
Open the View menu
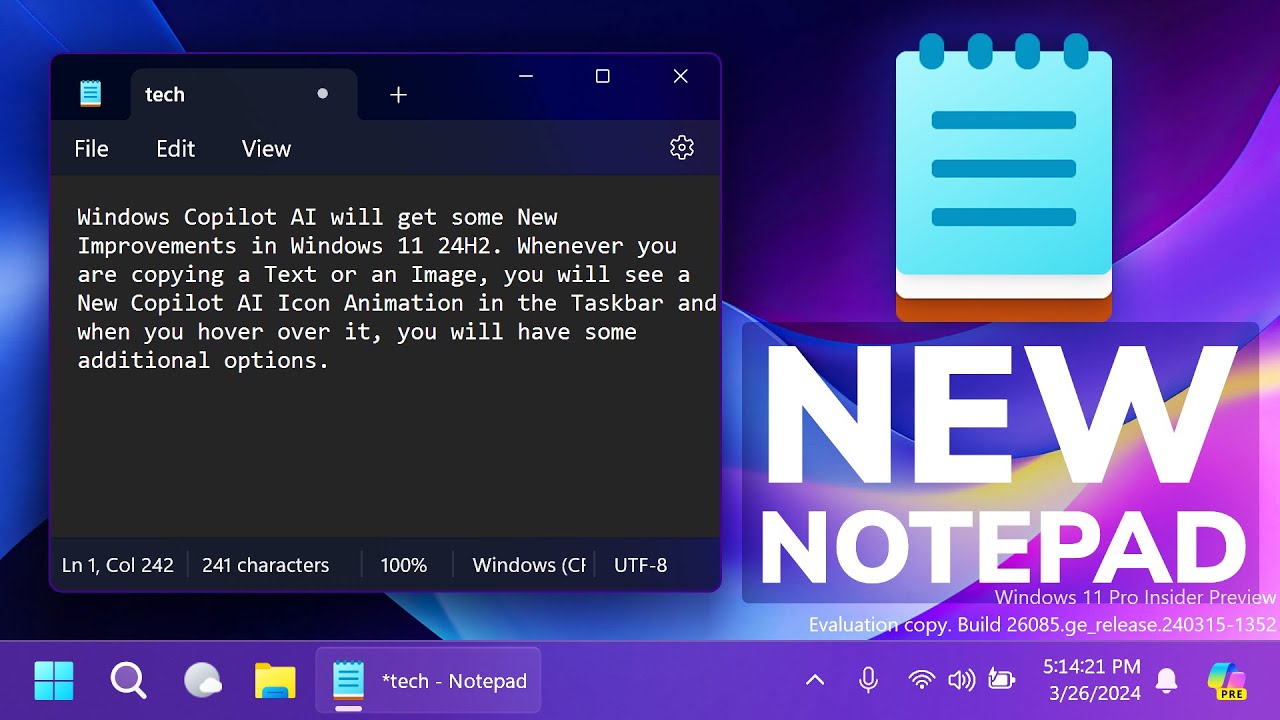266,149
